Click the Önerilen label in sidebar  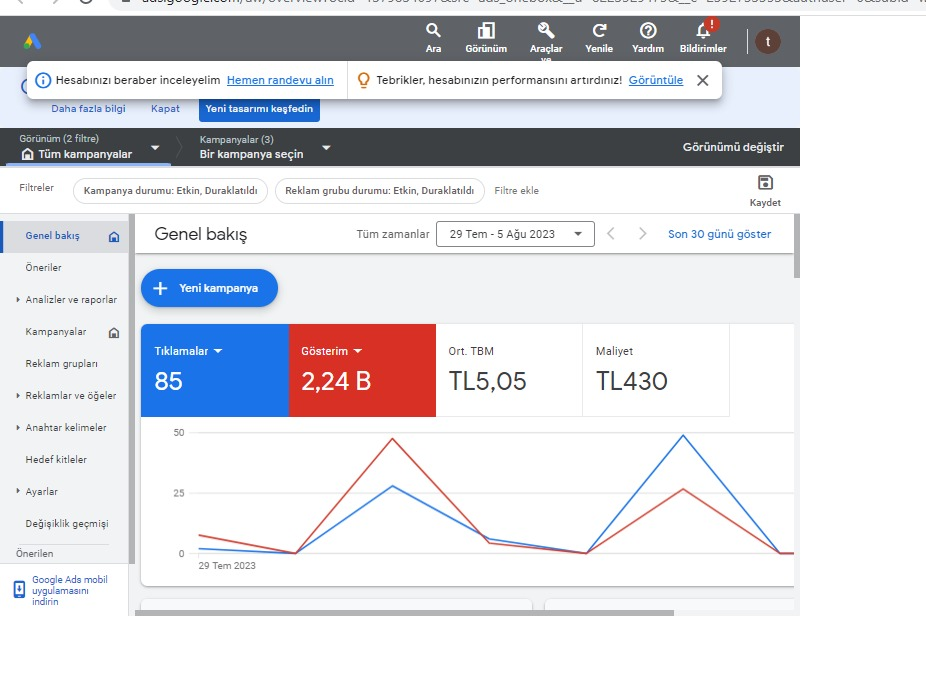pos(34,554)
